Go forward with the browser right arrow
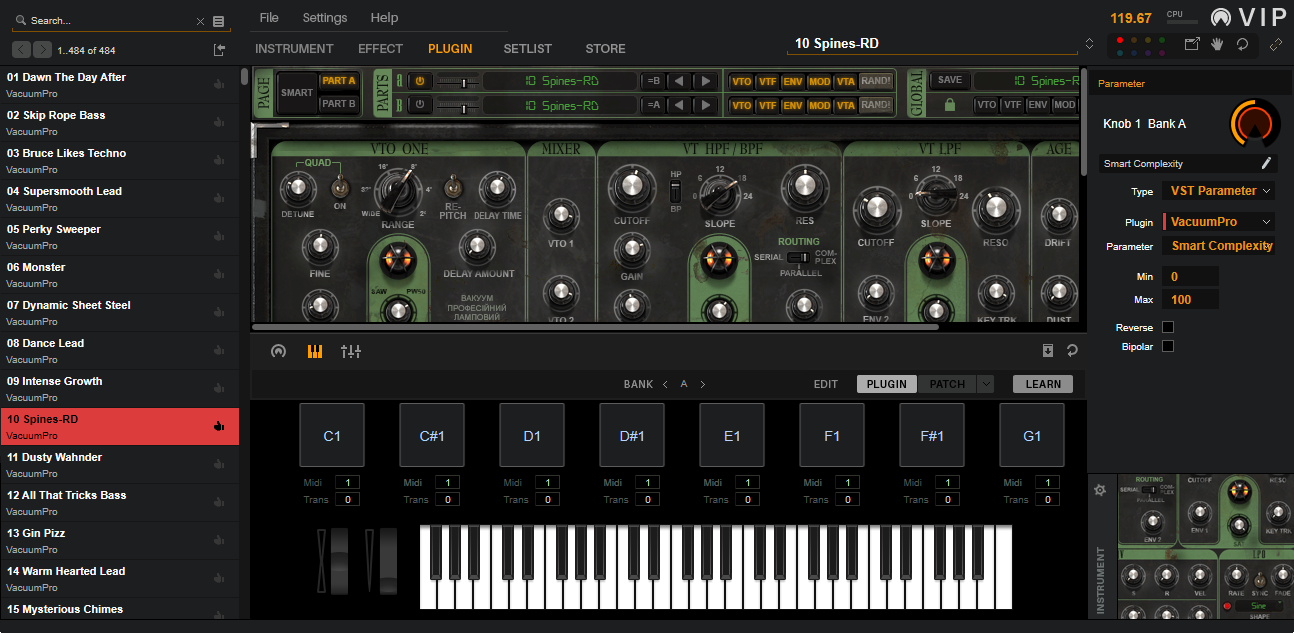This screenshot has width=1294, height=633. (x=42, y=50)
